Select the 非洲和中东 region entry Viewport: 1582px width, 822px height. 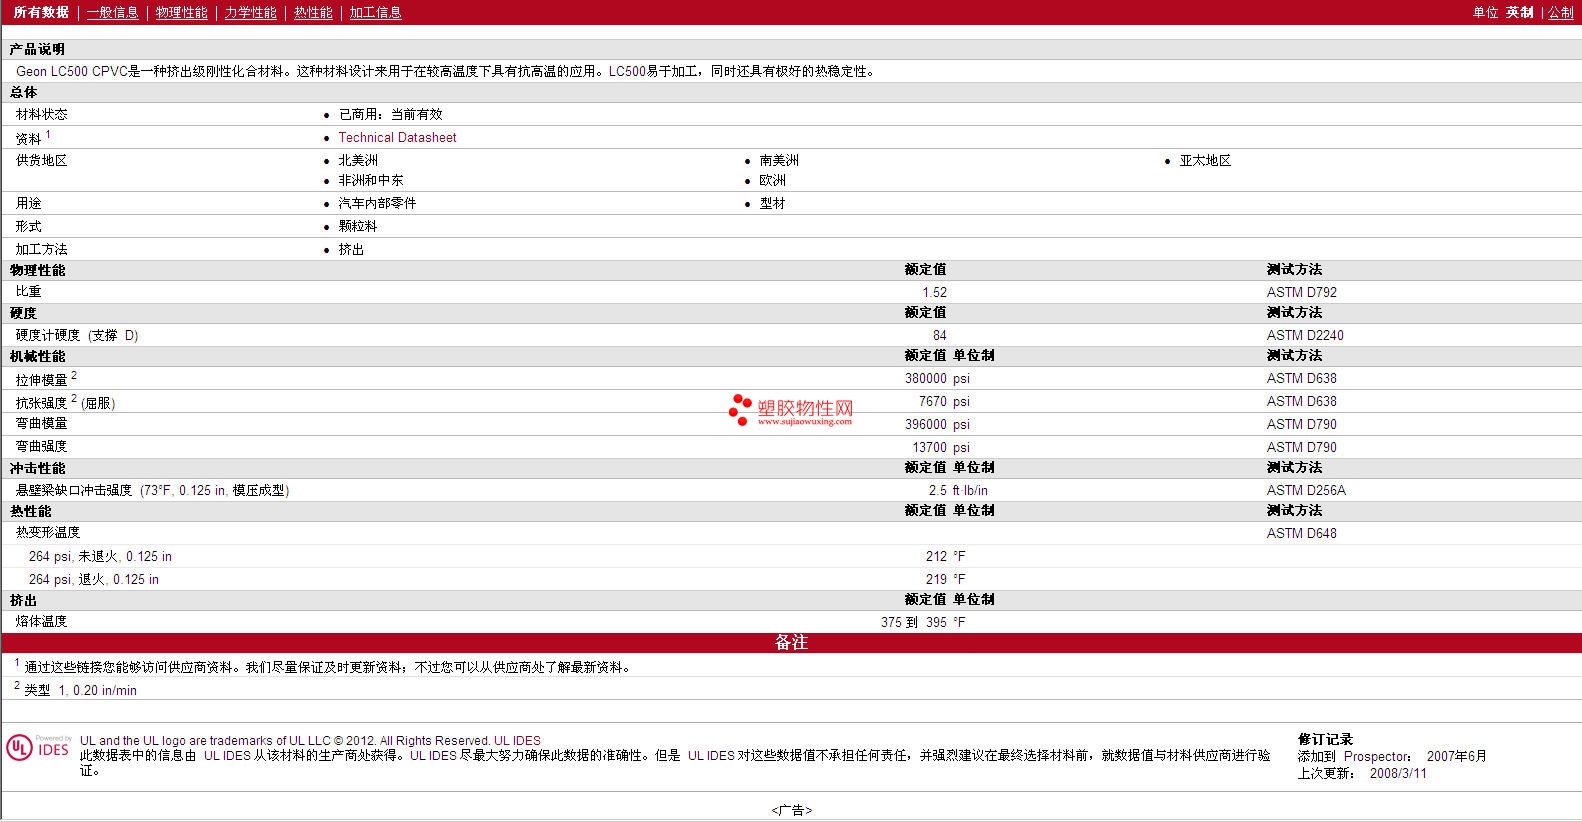tap(371, 180)
